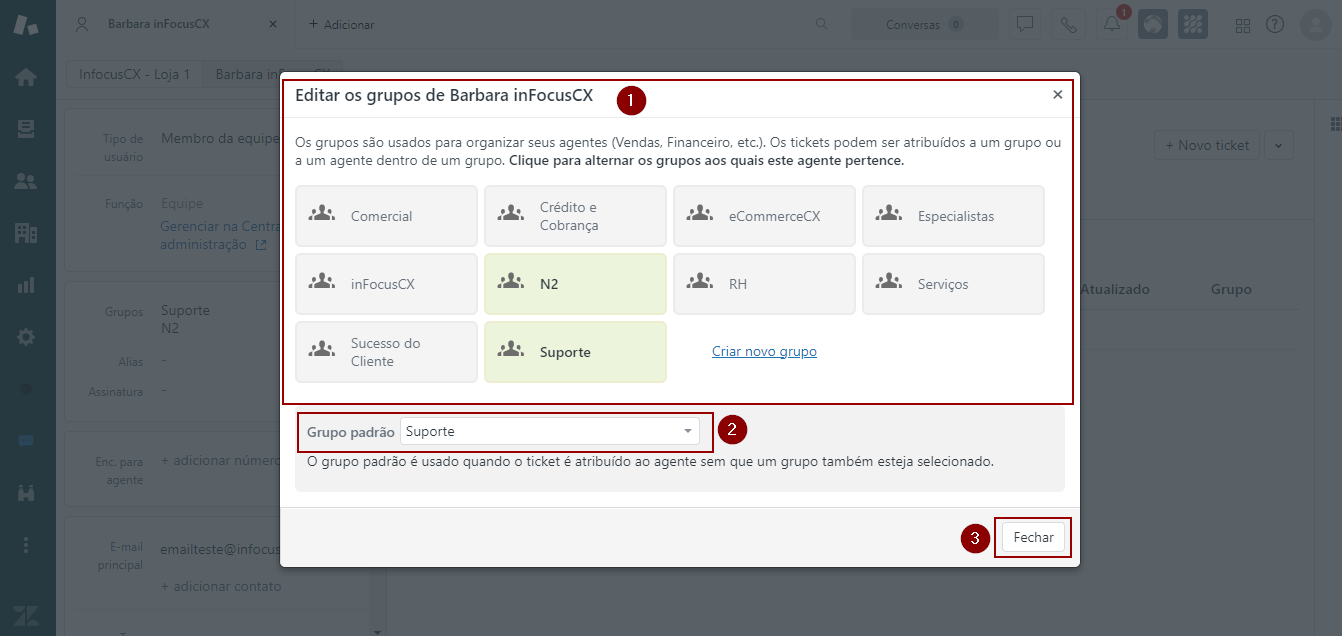The image size is (1342, 636).
Task: Switch to InfocusCX - Loja 1 tab
Action: [134, 74]
